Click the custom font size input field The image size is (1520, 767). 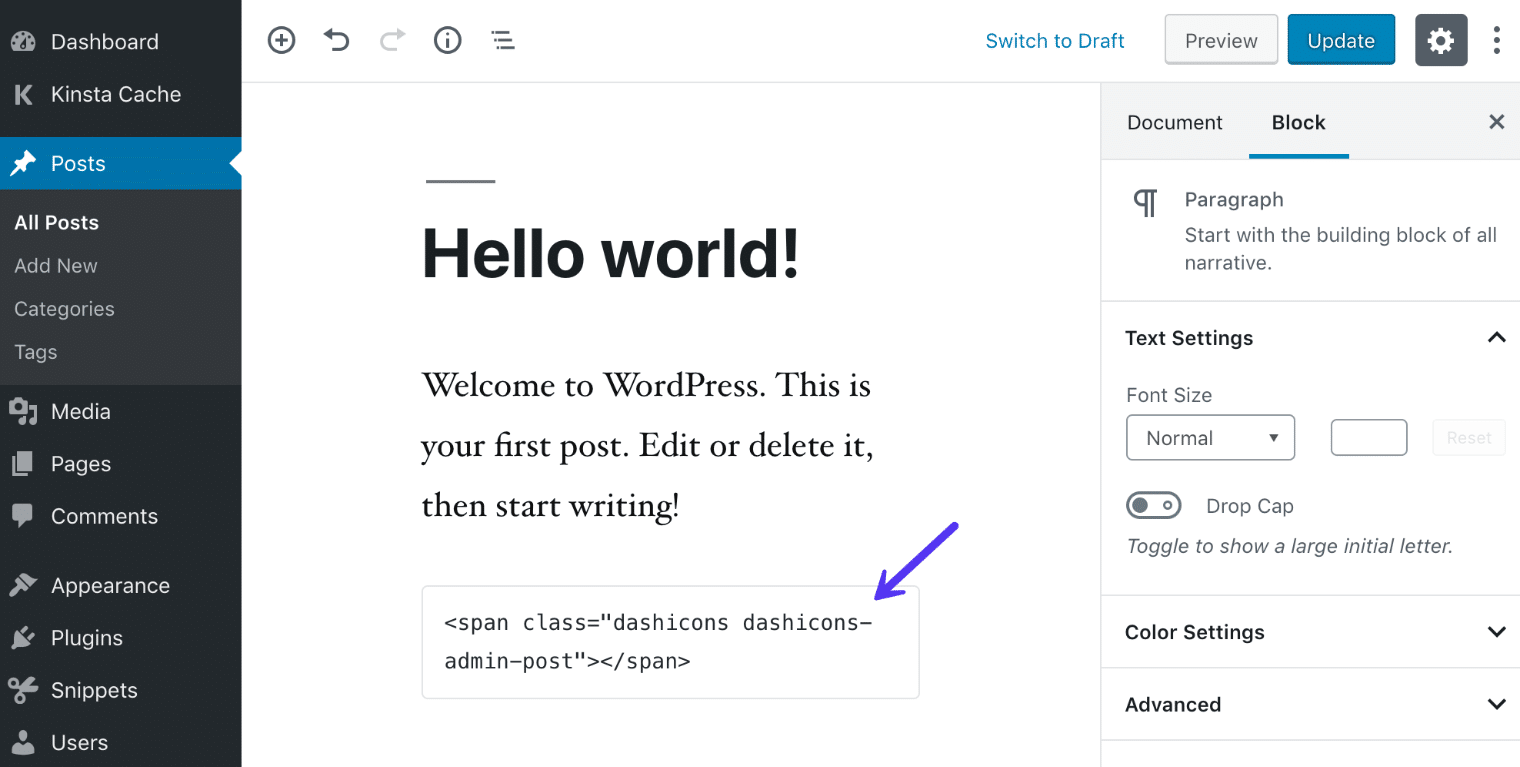1368,437
